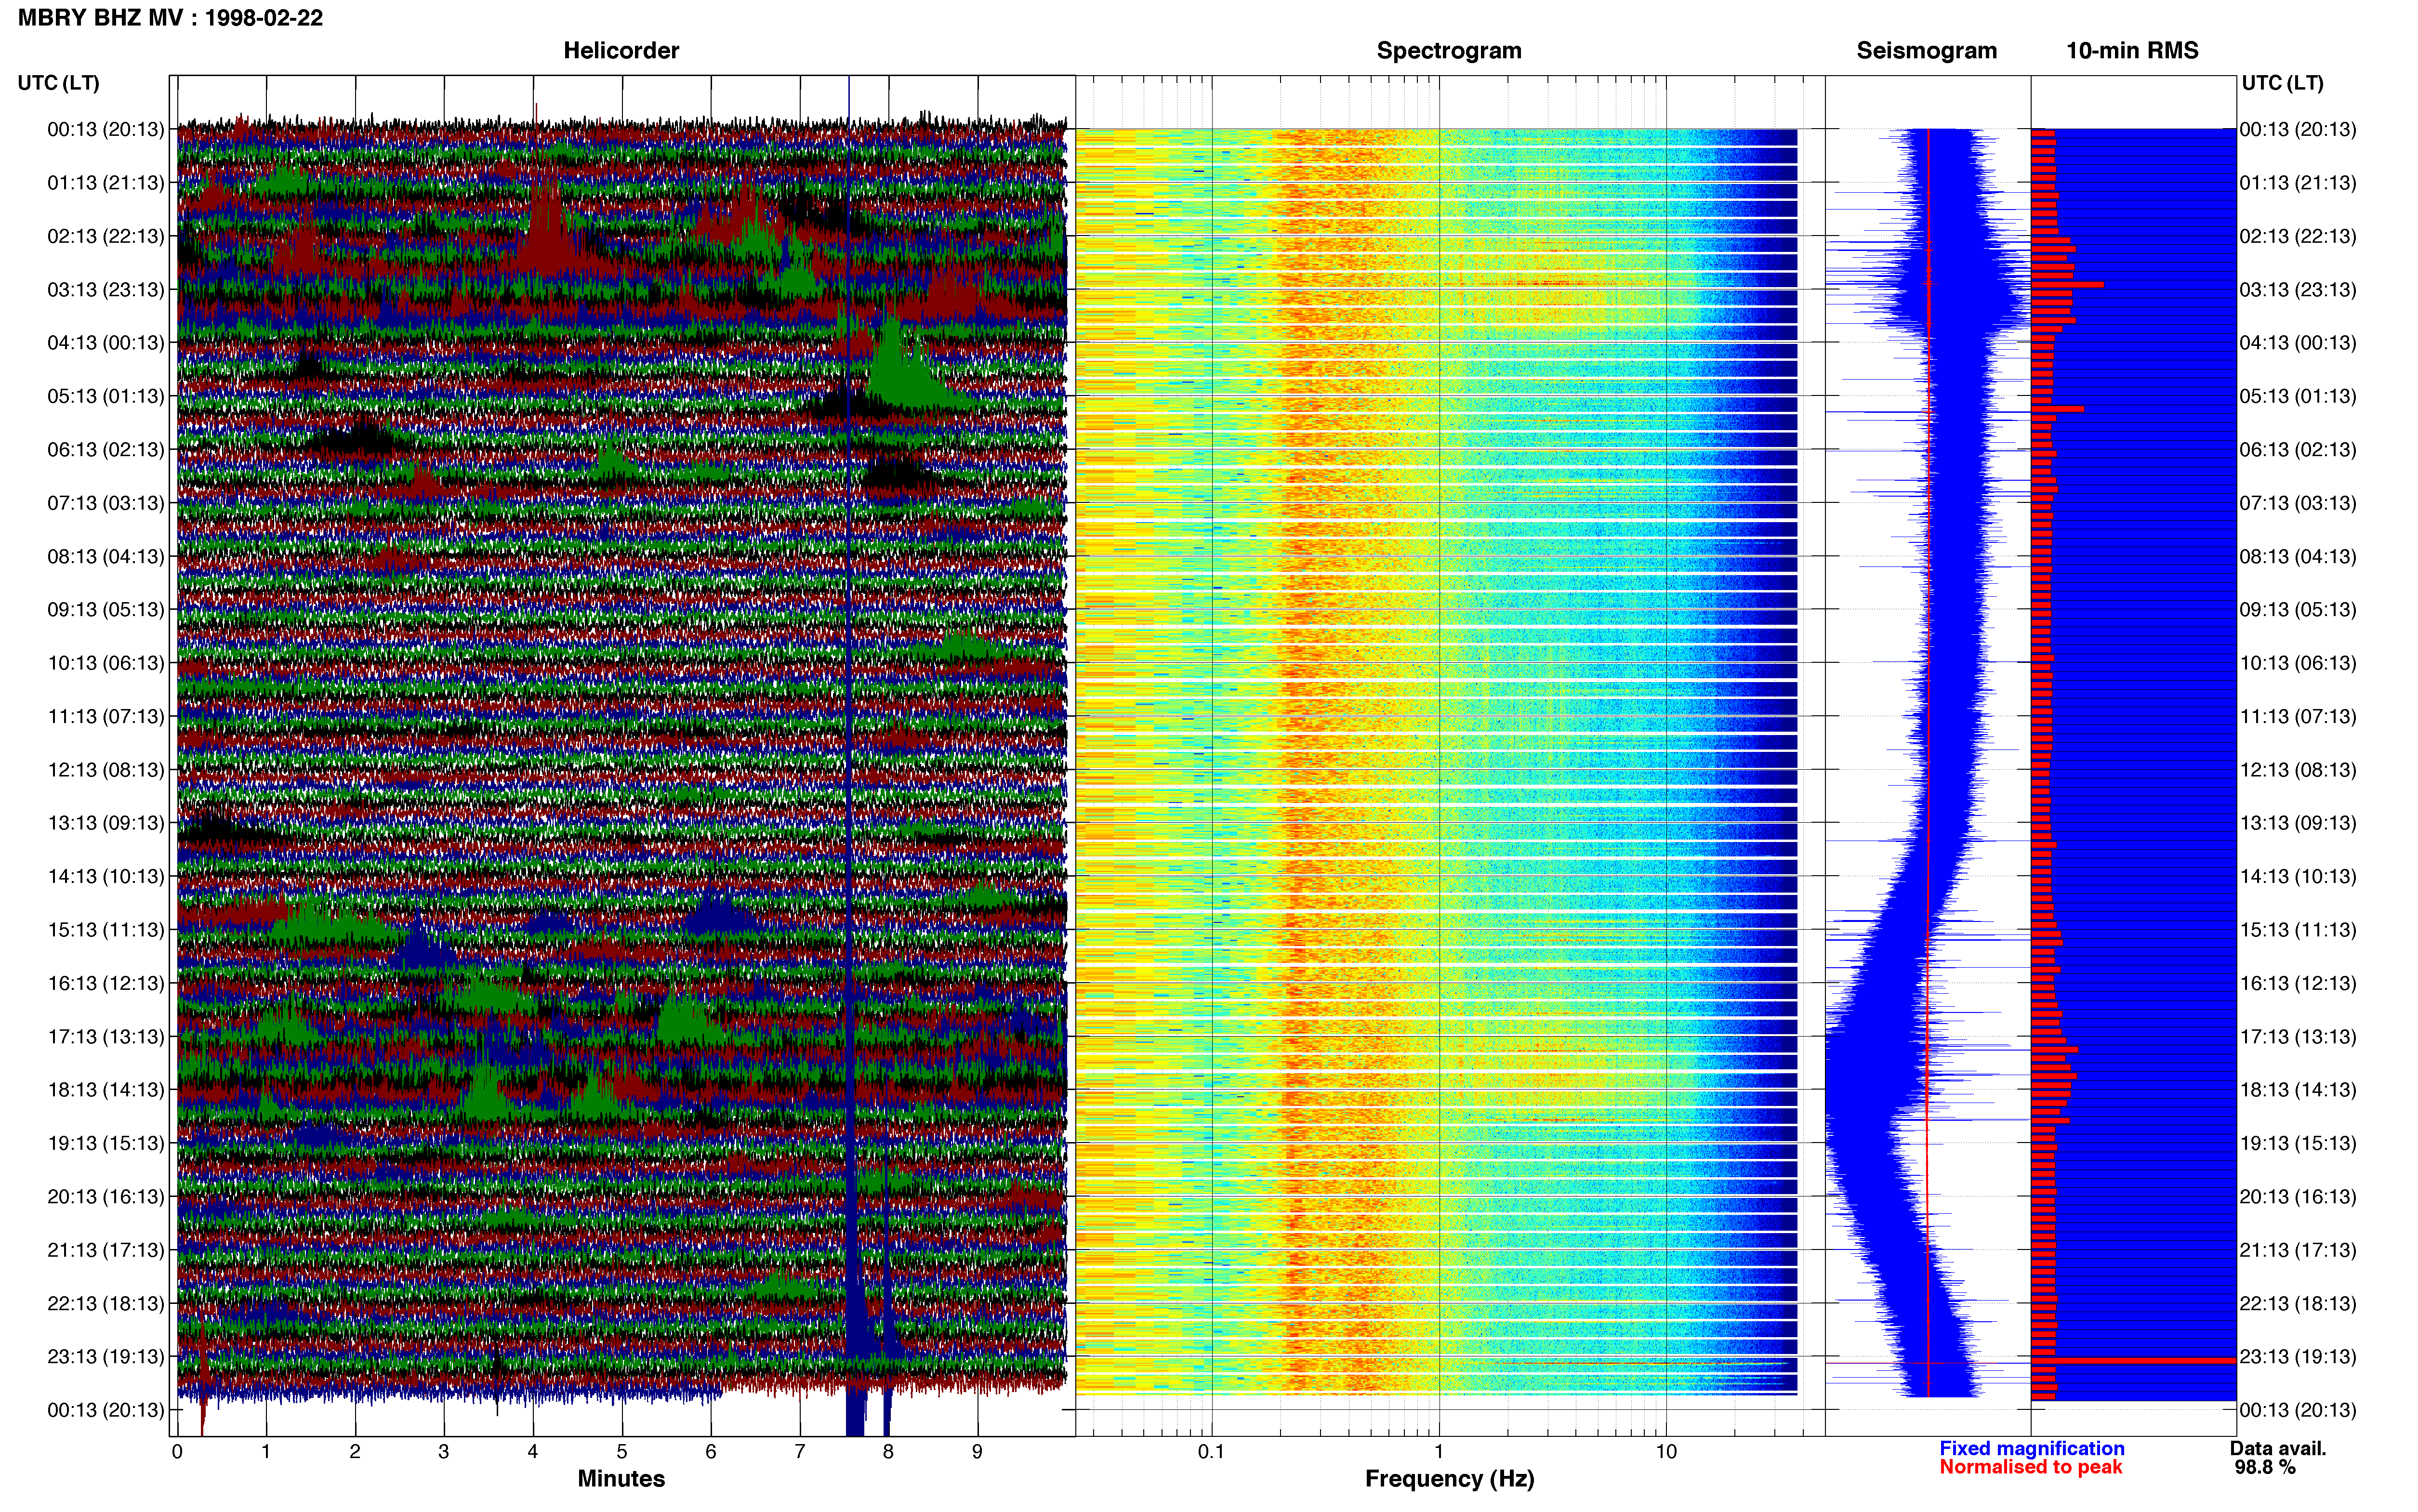Click left-axis time label "01:13 (21:13)"
The height and width of the screenshot is (1512, 2418).
(105, 182)
